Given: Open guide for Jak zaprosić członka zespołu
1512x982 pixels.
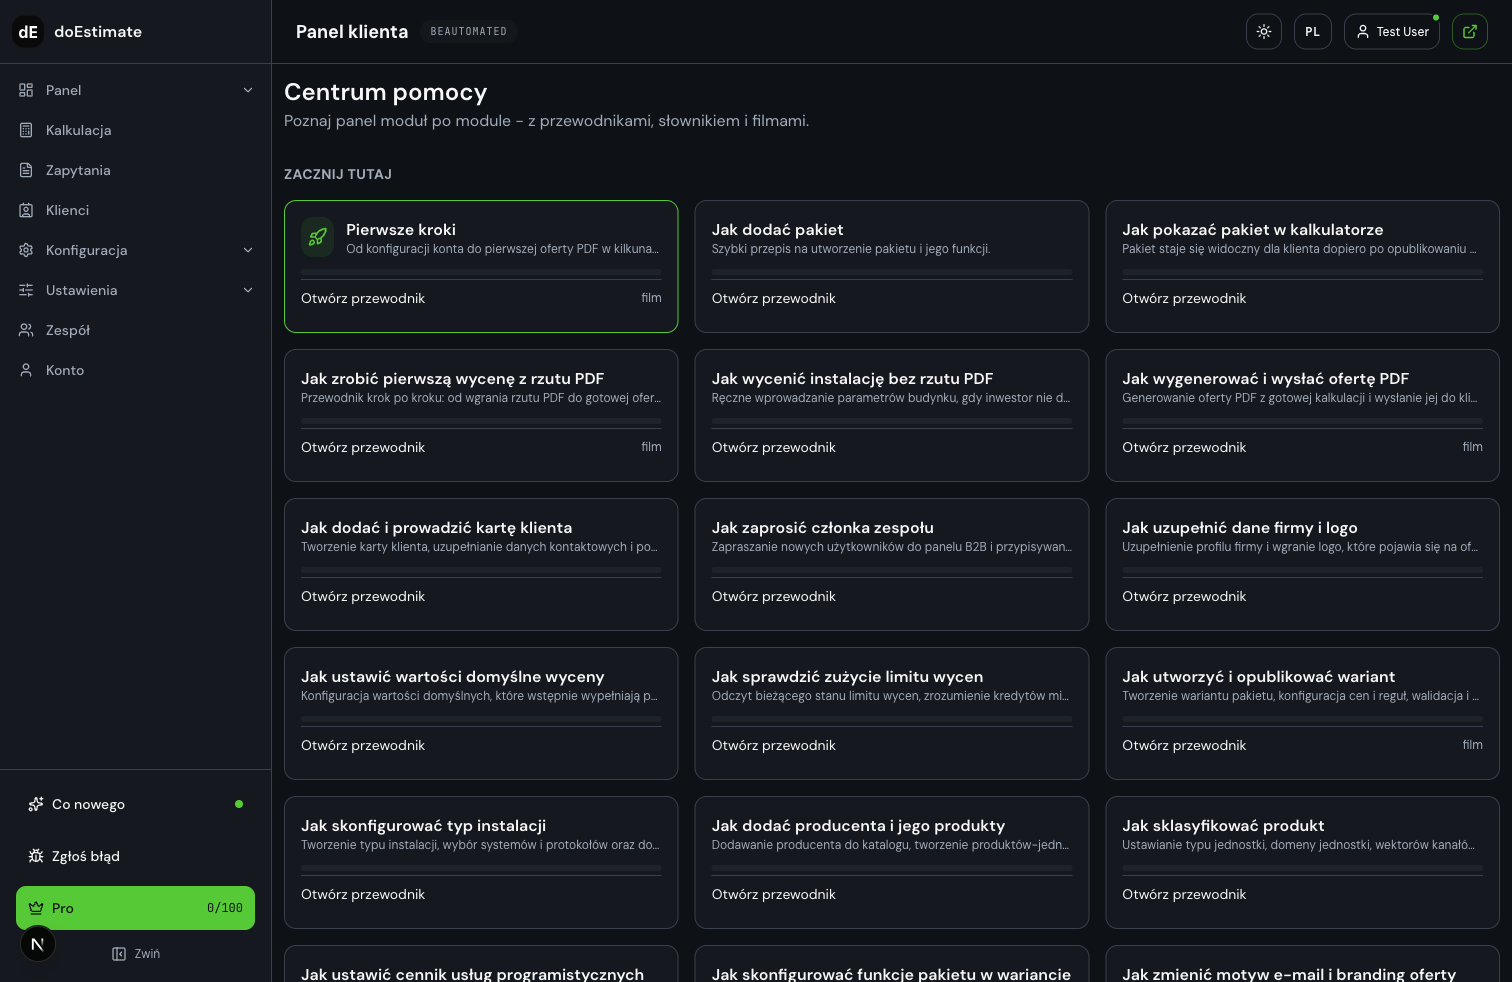Looking at the screenshot, I should tap(773, 596).
